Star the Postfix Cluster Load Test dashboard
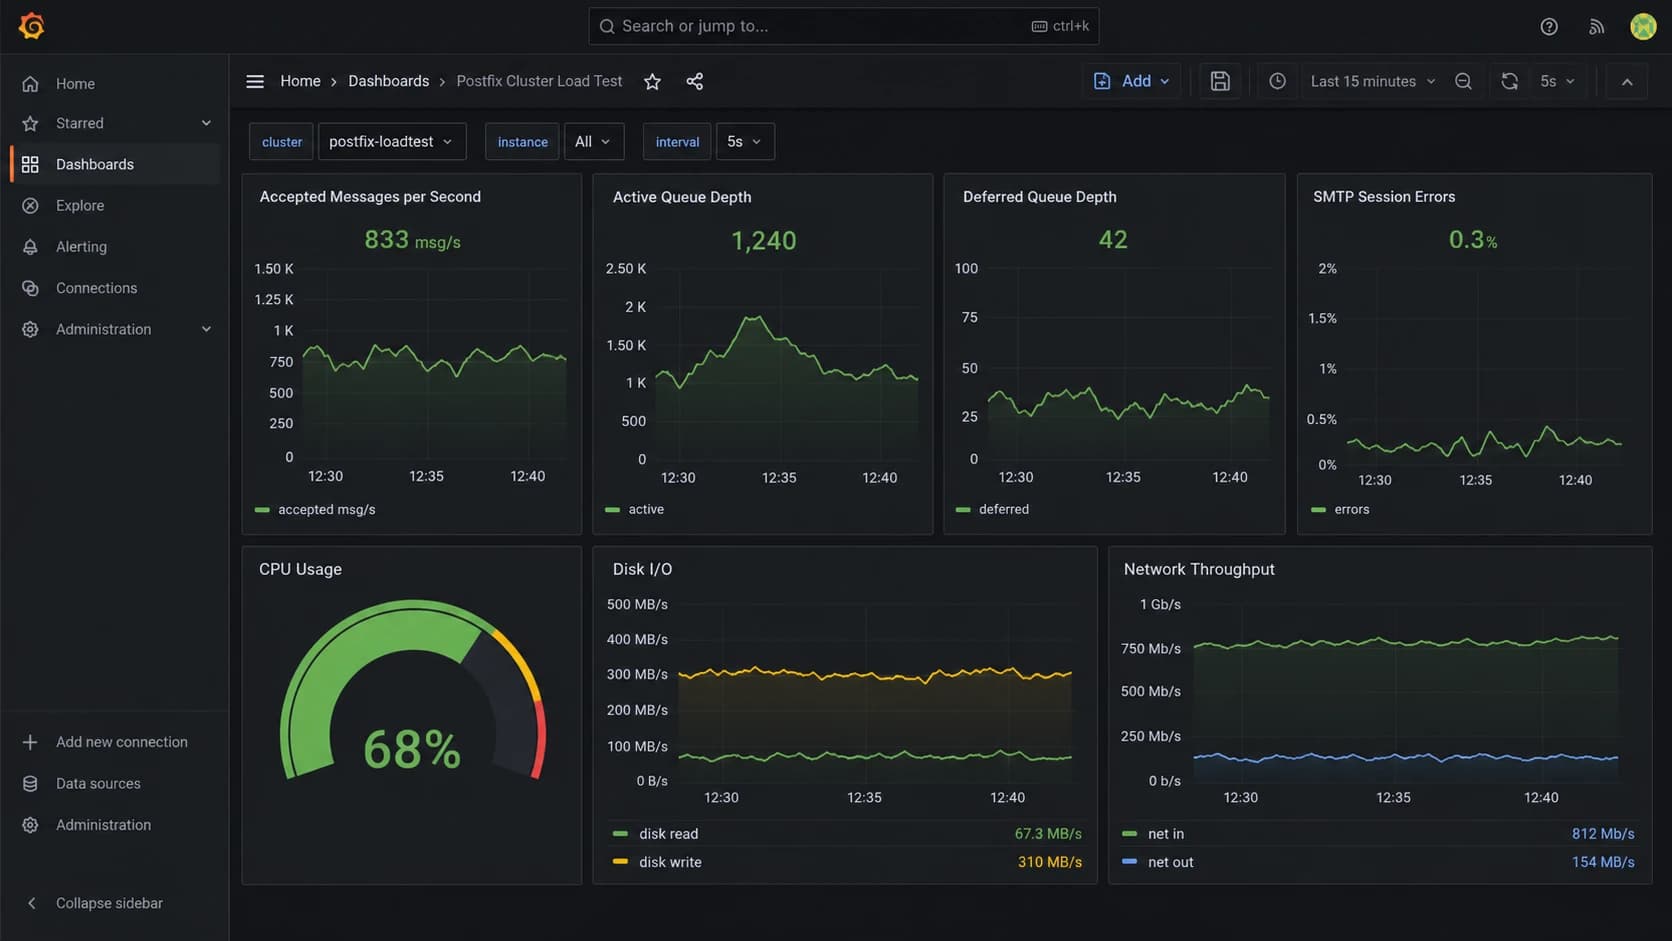This screenshot has width=1672, height=941. pyautogui.click(x=652, y=81)
